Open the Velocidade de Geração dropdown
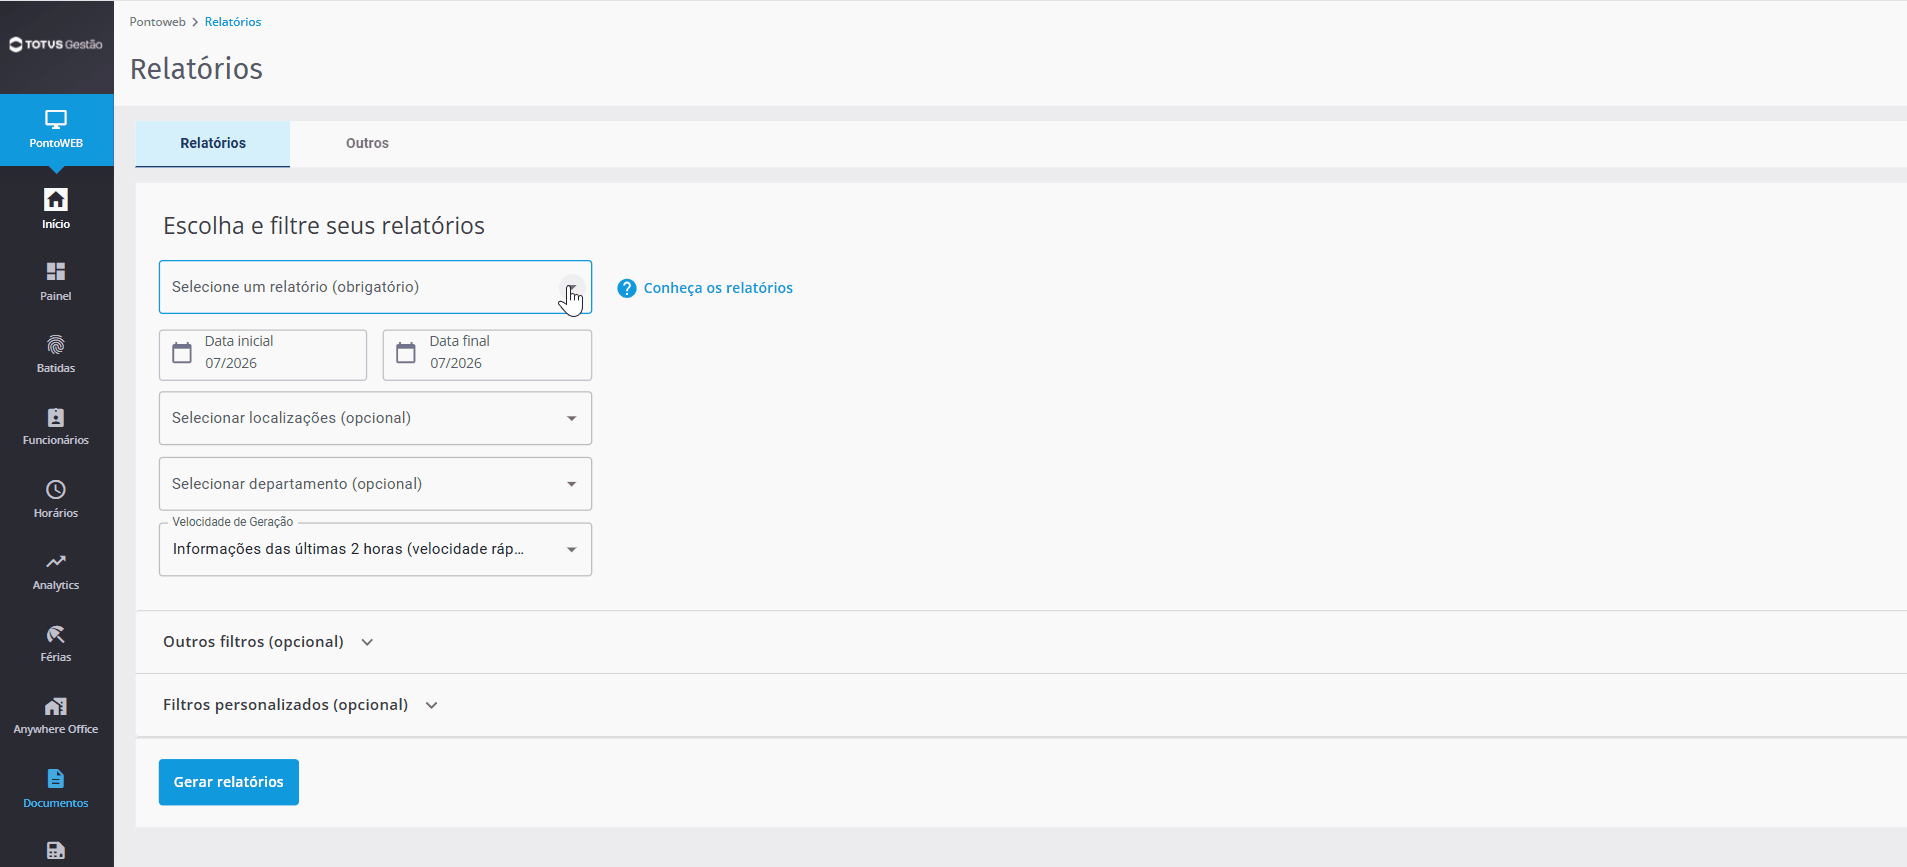Image resolution: width=1907 pixels, height=867 pixels. pos(375,549)
